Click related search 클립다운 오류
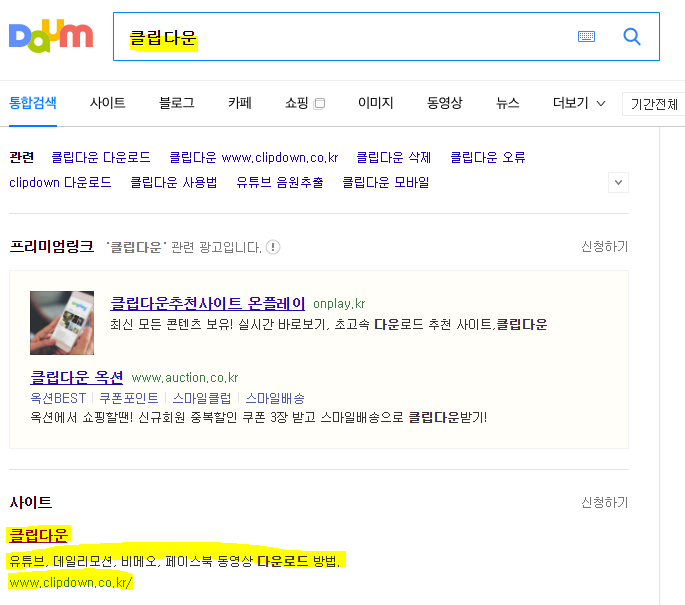The width and height of the screenshot is (685, 605). pyautogui.click(x=488, y=157)
